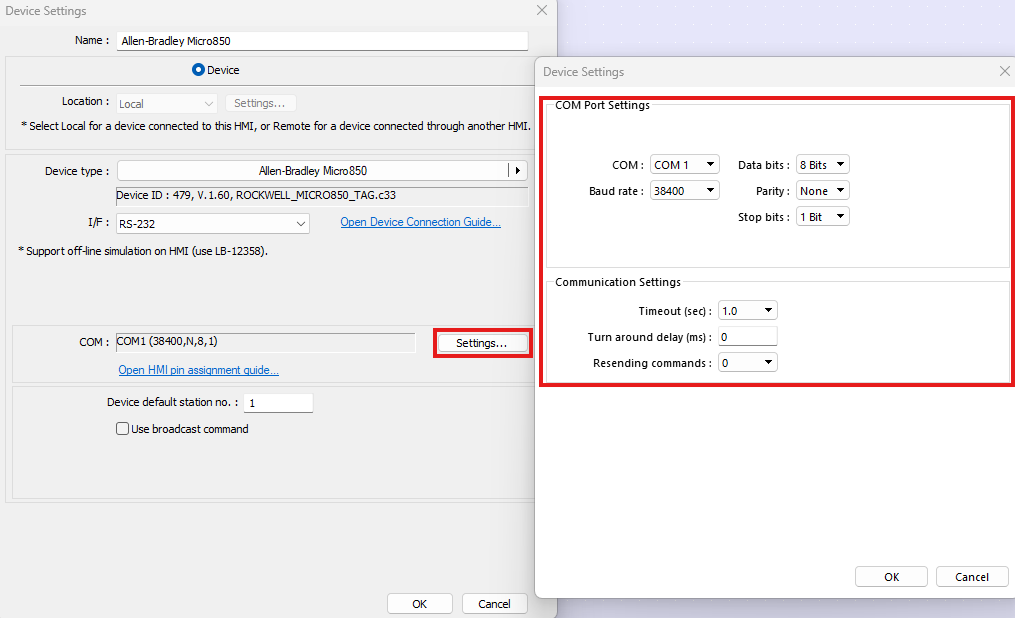Open the COM port dropdown showing COM 1
The height and width of the screenshot is (618, 1015).
click(x=685, y=164)
